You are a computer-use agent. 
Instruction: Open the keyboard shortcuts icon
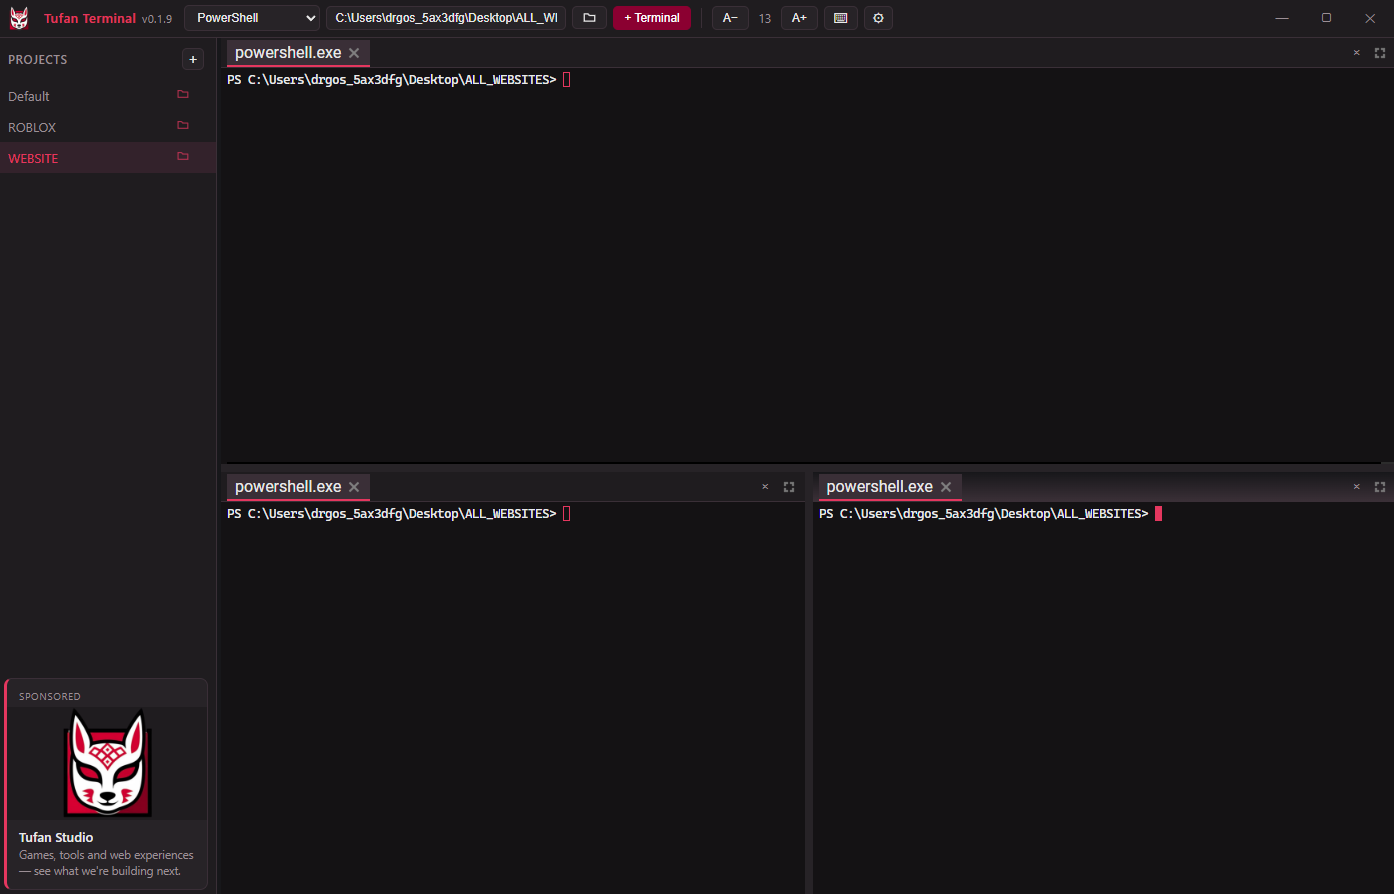click(840, 18)
